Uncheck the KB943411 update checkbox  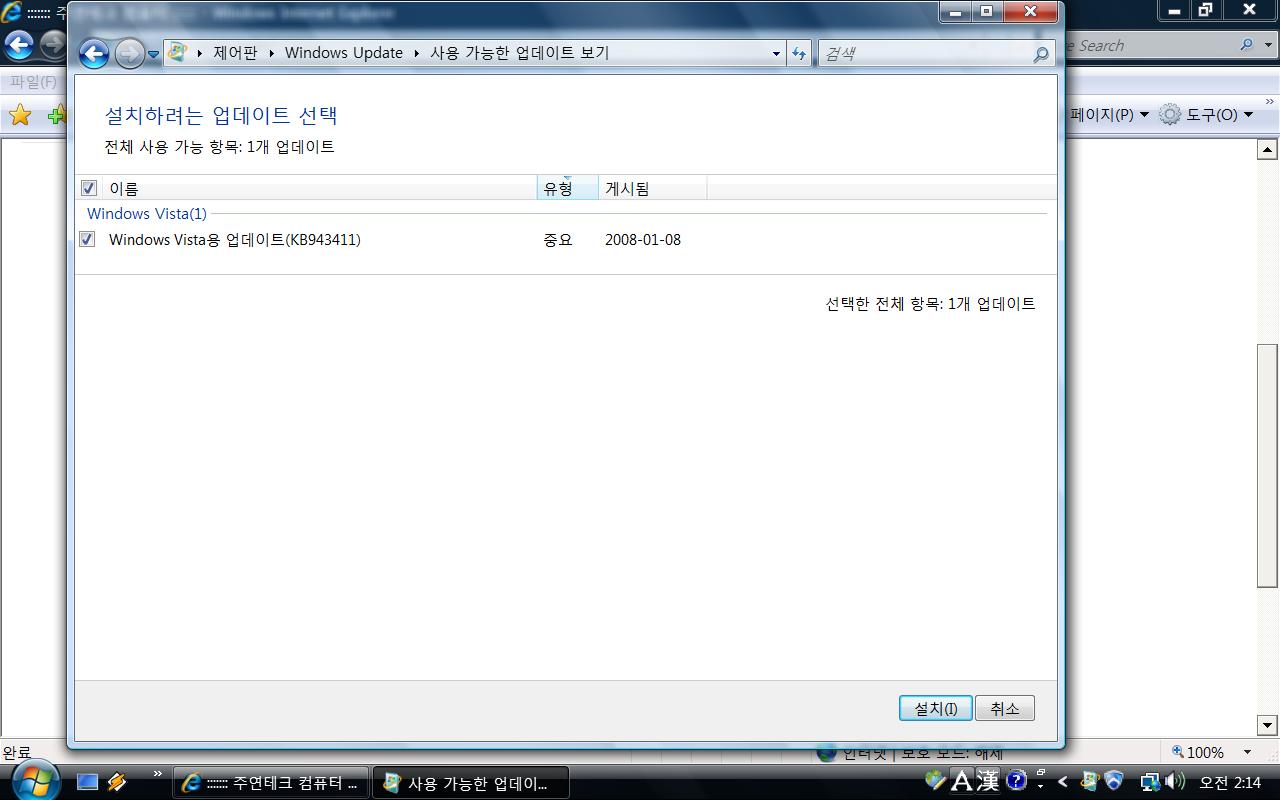88,239
